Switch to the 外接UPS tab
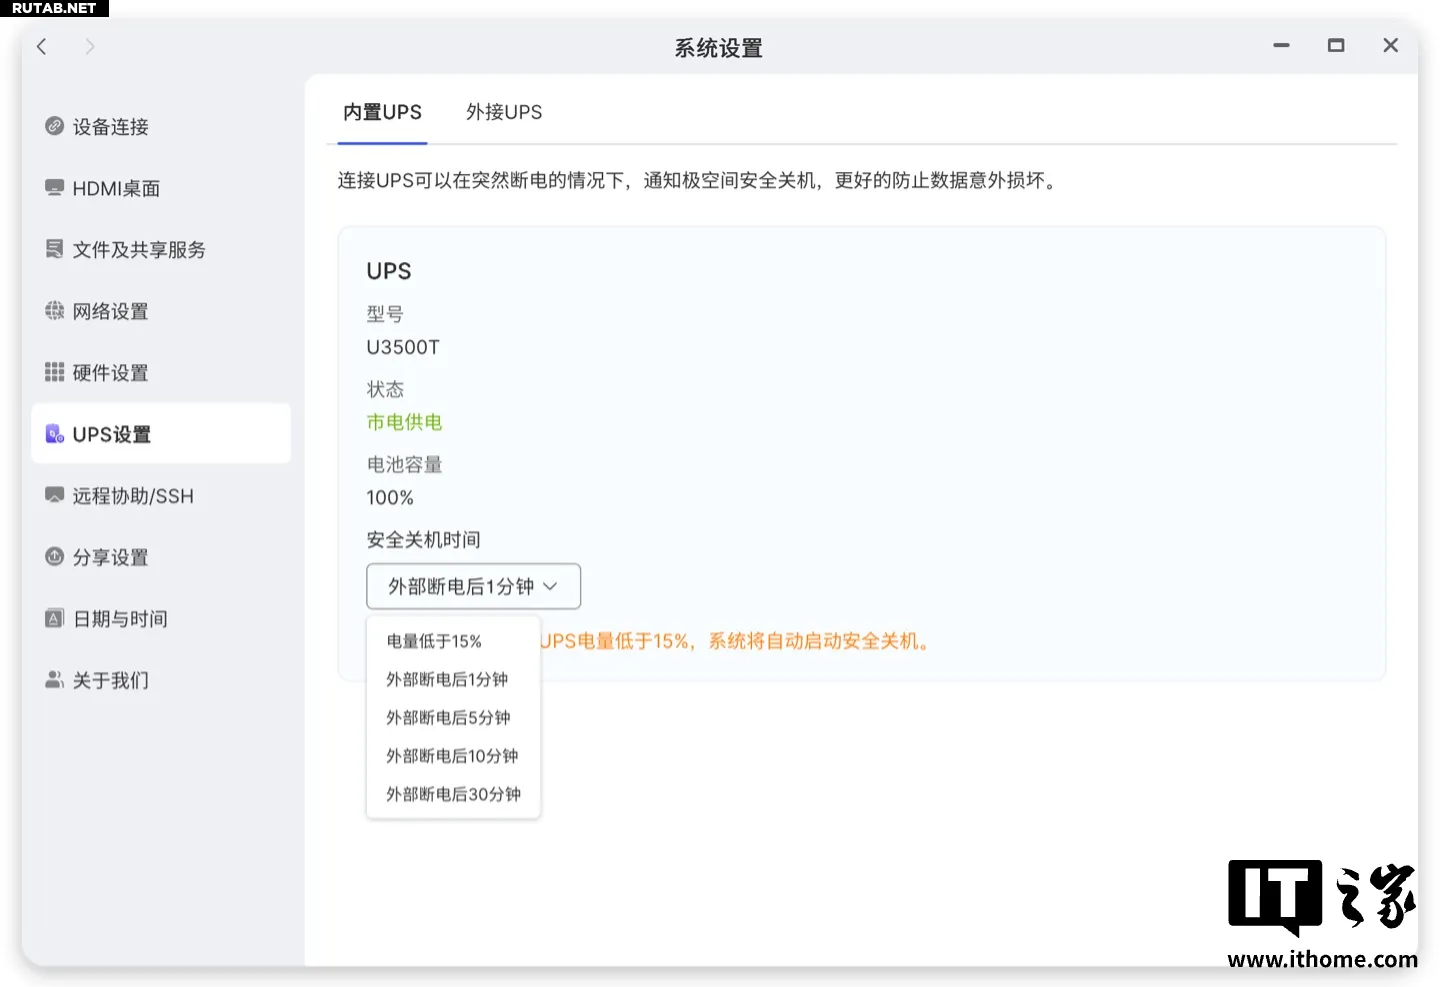 pos(504,112)
